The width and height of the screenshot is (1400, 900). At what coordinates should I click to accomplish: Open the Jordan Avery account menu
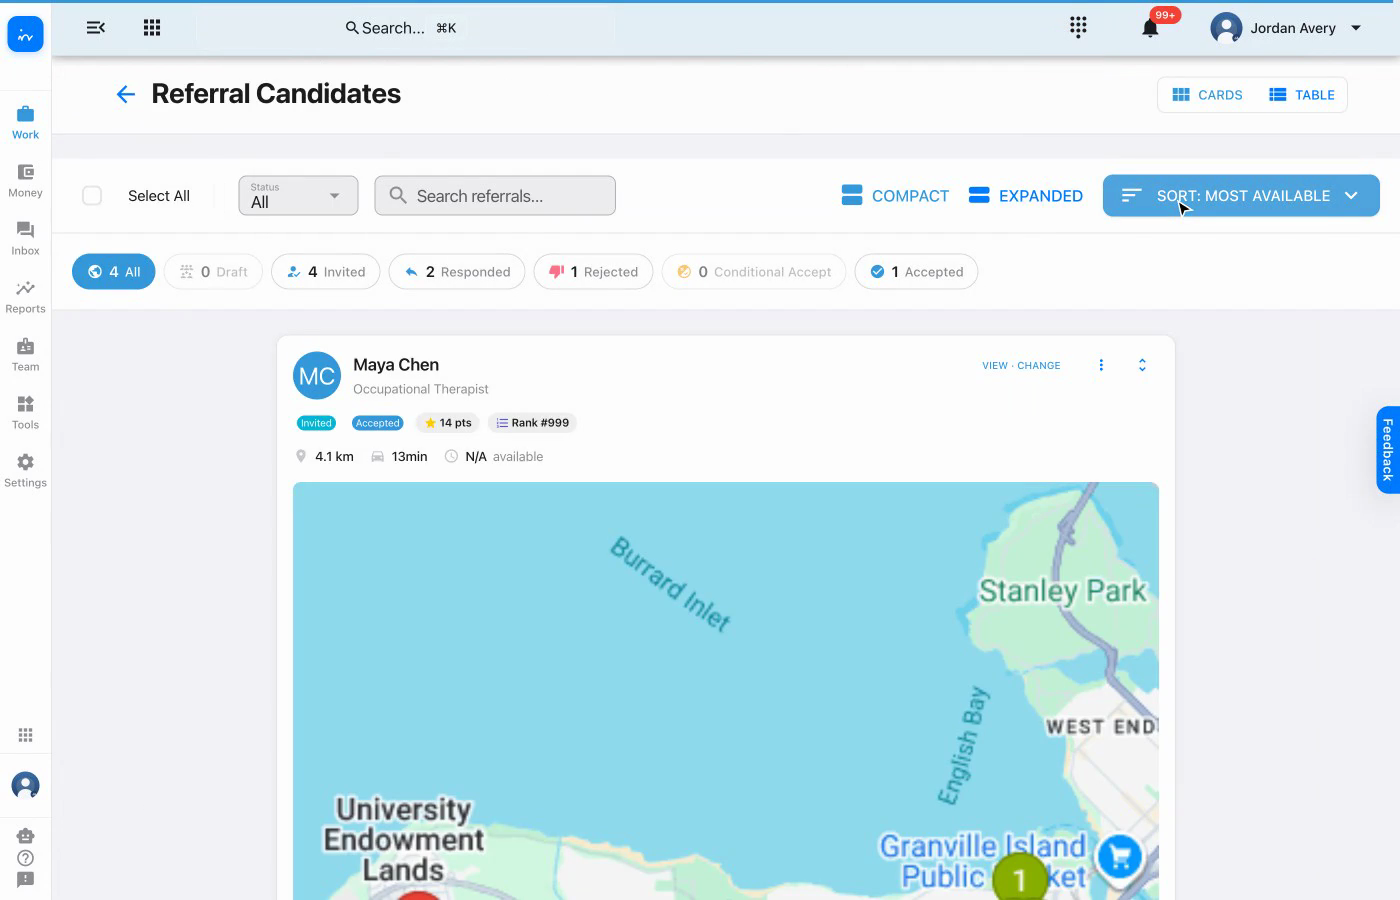1287,28
